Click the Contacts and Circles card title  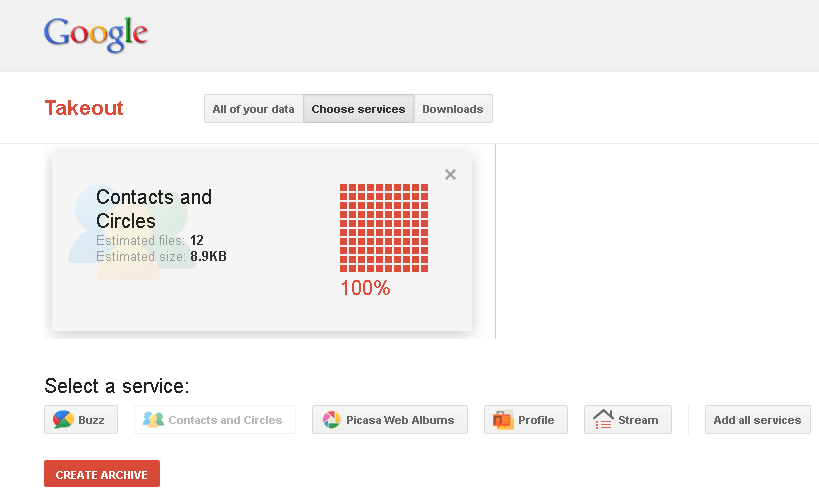click(x=154, y=209)
